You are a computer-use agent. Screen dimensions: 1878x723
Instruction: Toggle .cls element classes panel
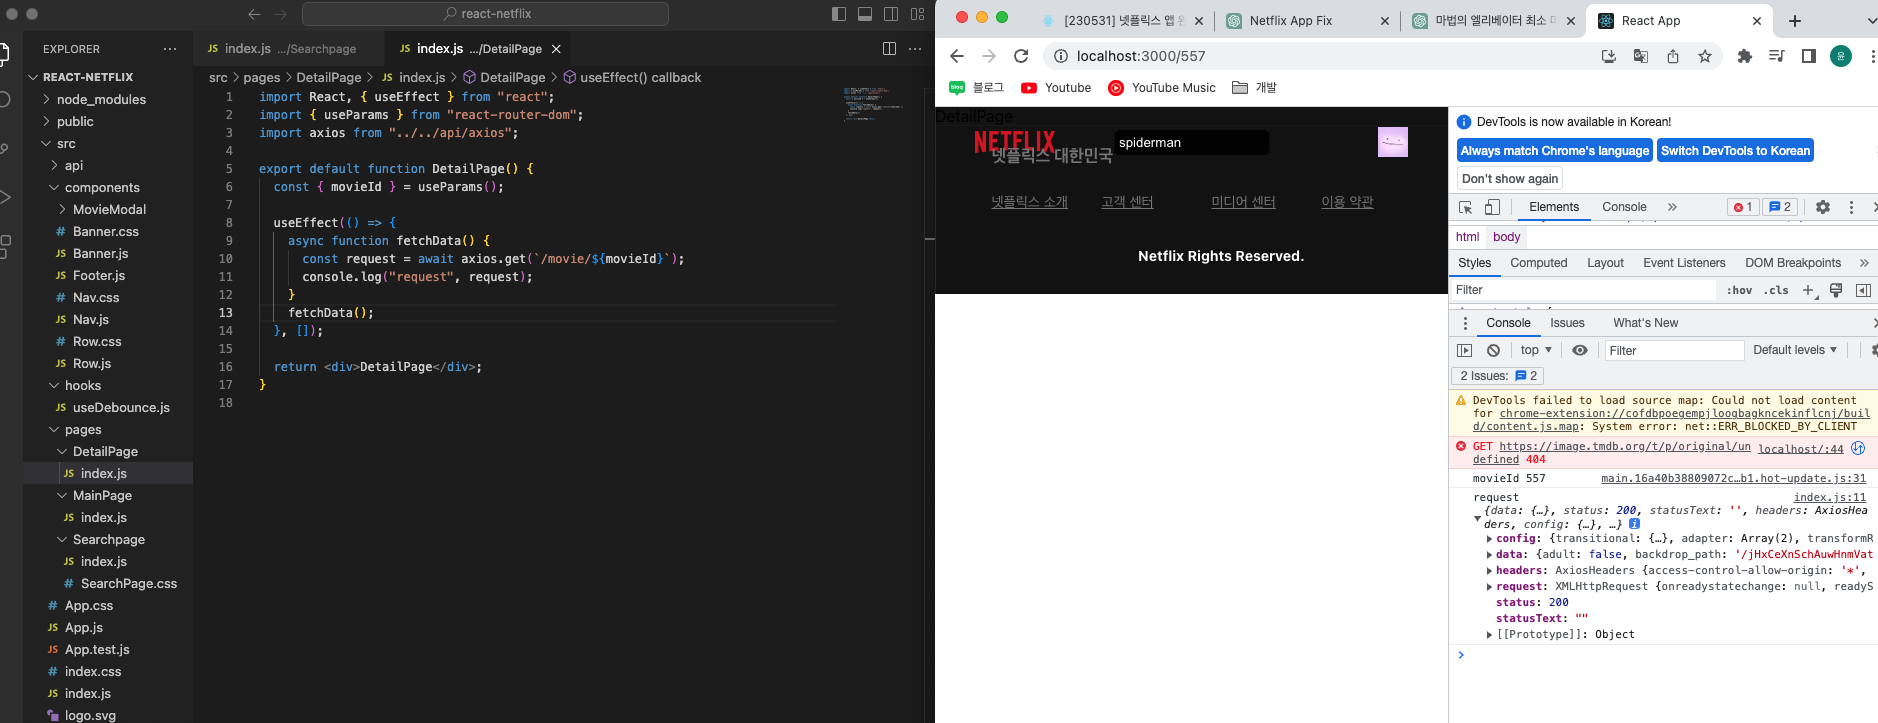point(1776,290)
